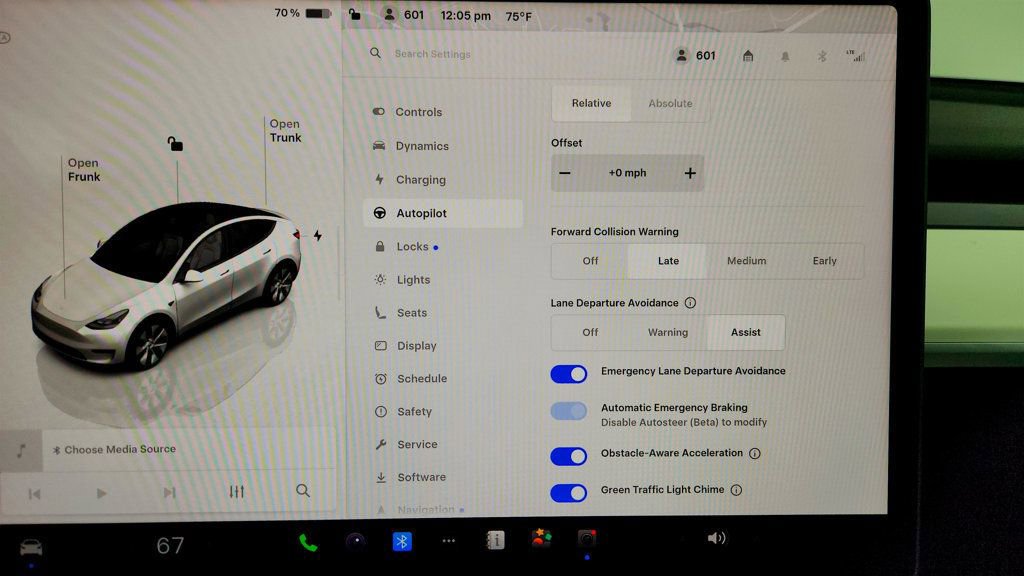Disable Green Traffic Light Chime
Viewport: 1024px width, 576px height.
[569, 492]
